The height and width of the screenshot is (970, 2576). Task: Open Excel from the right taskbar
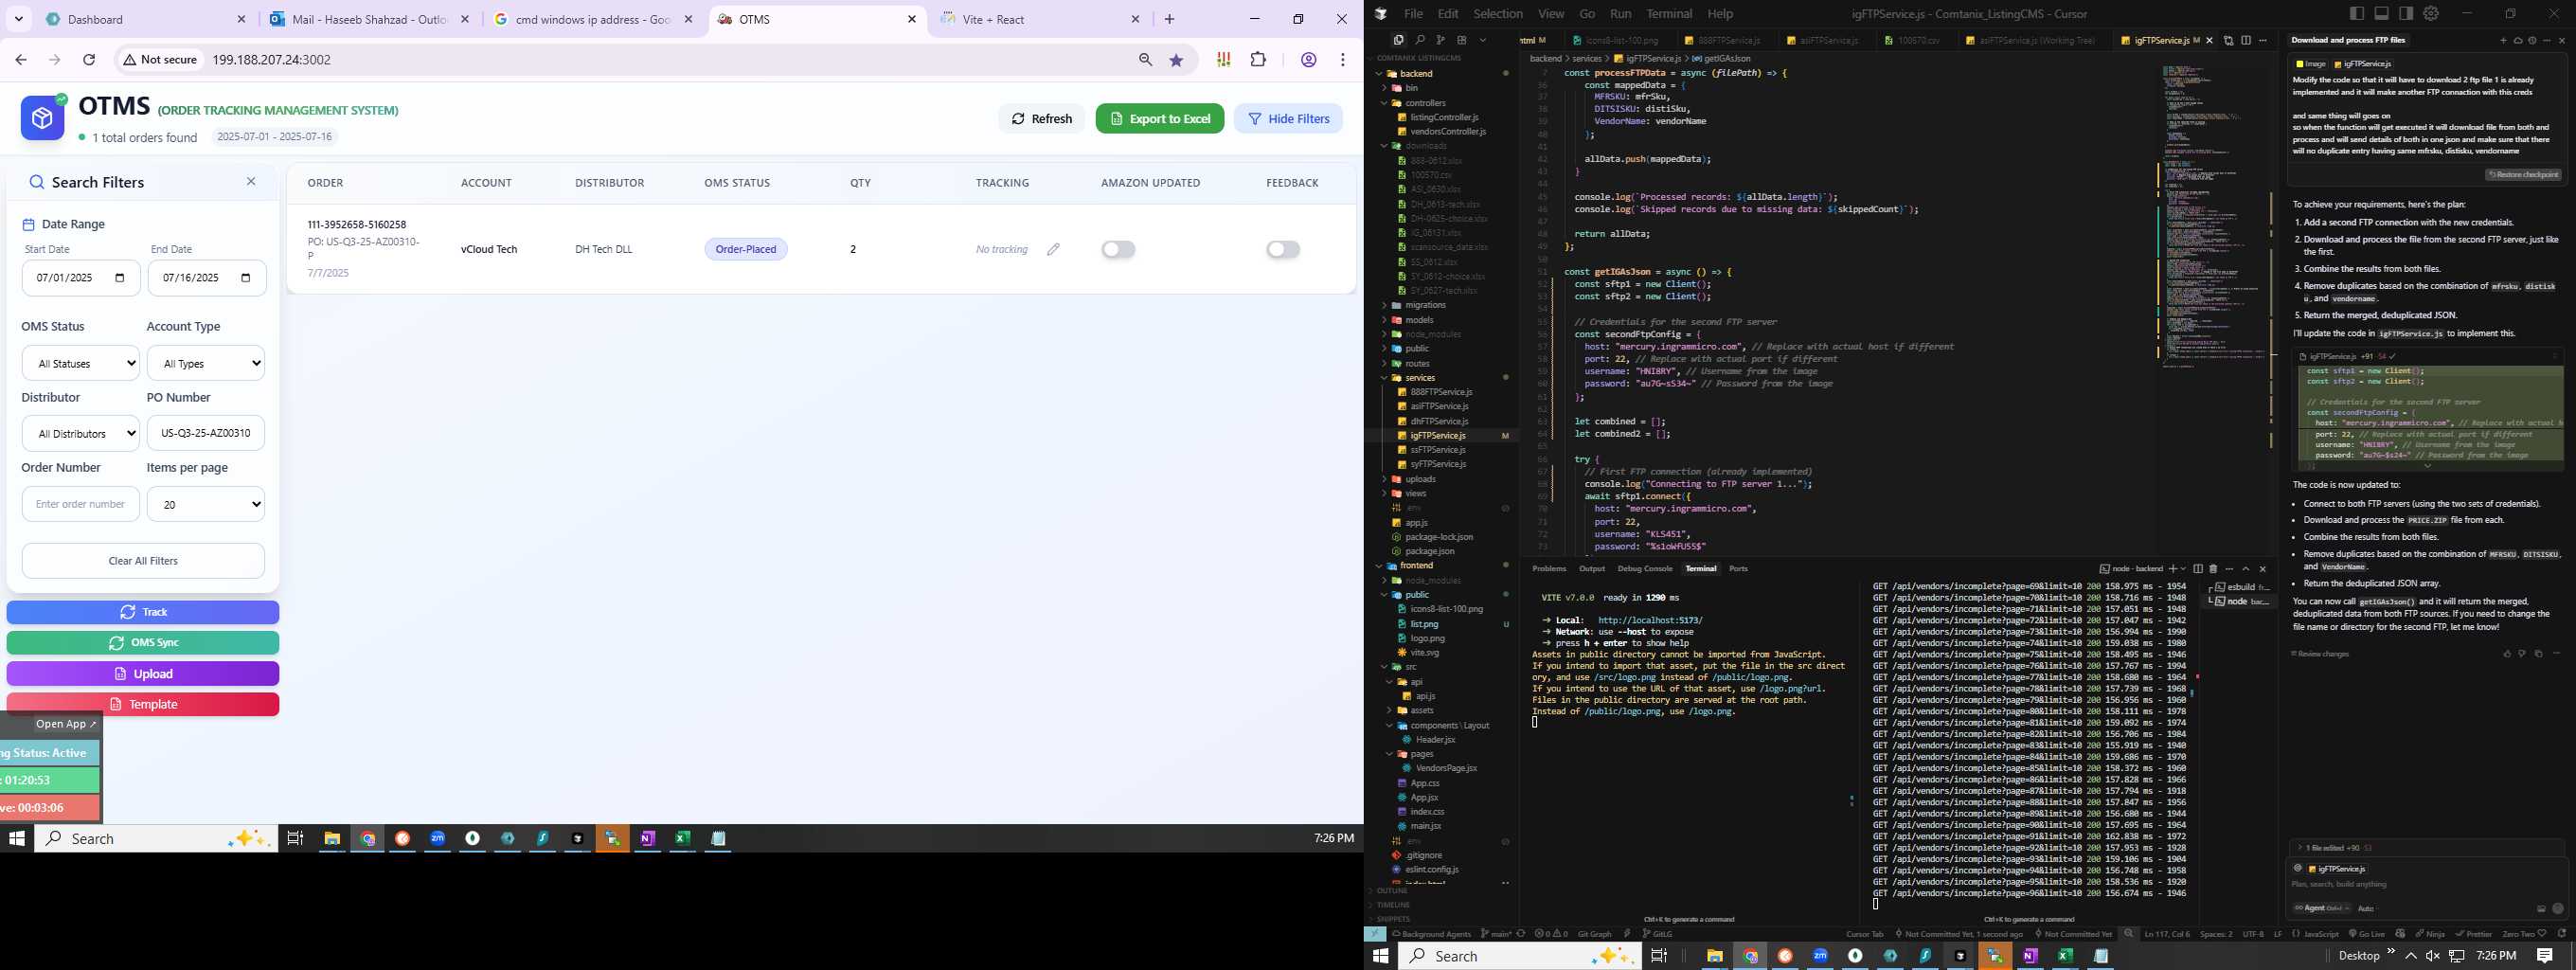pos(2065,956)
